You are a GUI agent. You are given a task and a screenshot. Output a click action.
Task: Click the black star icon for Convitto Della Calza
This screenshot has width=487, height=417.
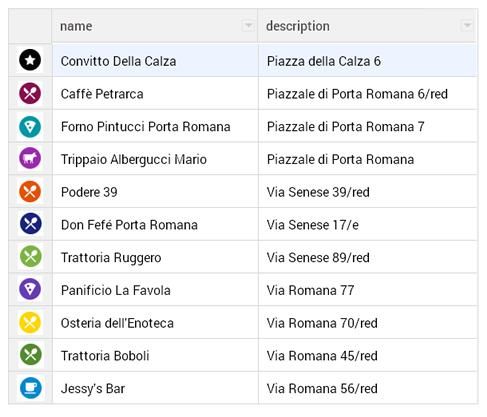[x=30, y=60]
